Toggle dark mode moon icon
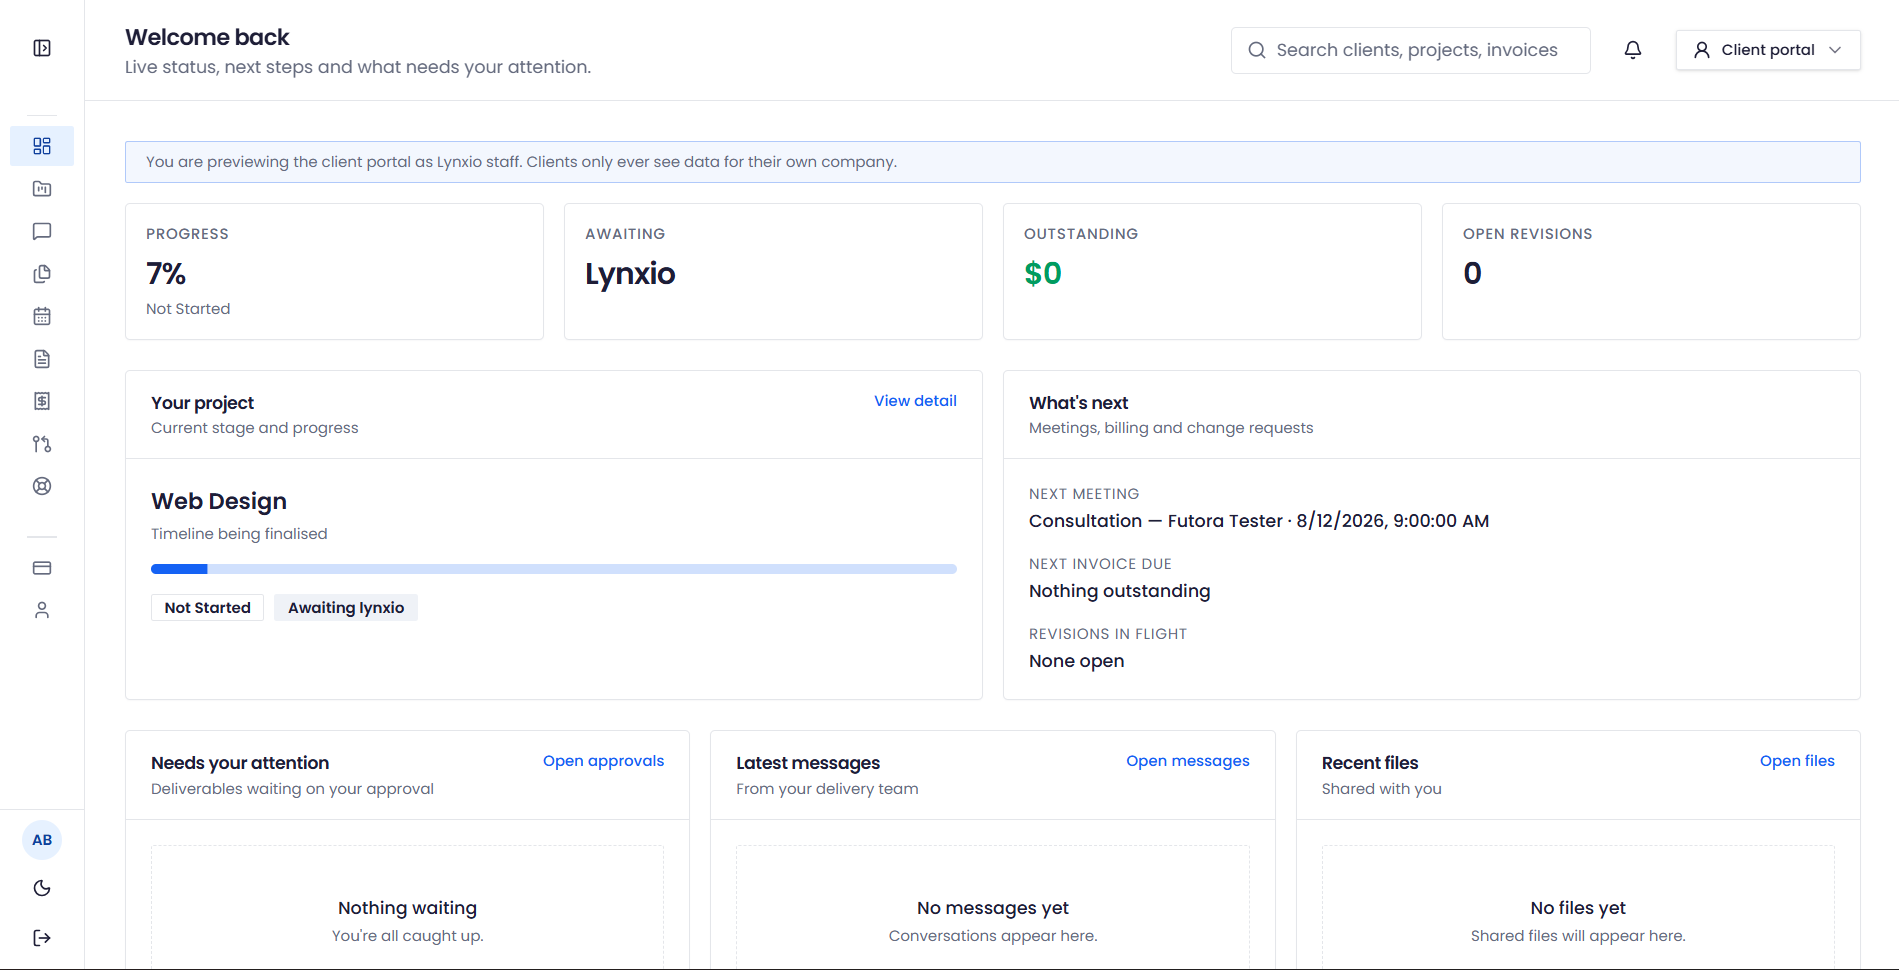Screen dimensions: 1899x970 42,888
